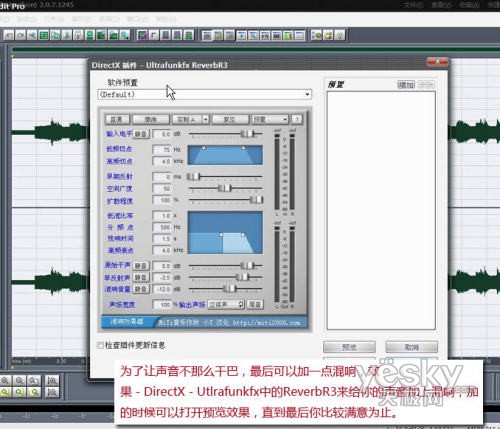
Task: Open the 预置 presets dropdown in plugin
Action: pyautogui.click(x=270, y=119)
